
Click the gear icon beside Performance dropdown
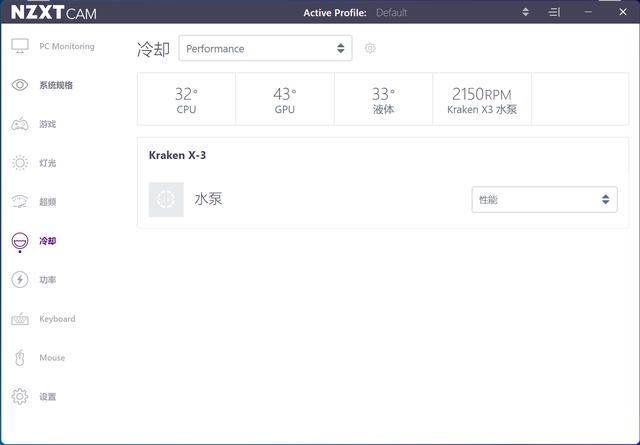click(370, 48)
